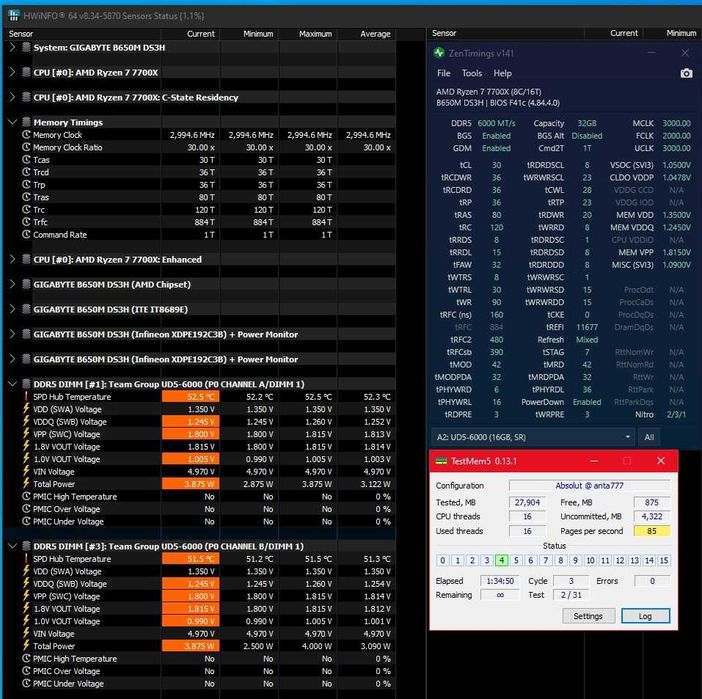The height and width of the screenshot is (699, 702).
Task: Expand the C-State Residency sensor group
Action: [12, 98]
